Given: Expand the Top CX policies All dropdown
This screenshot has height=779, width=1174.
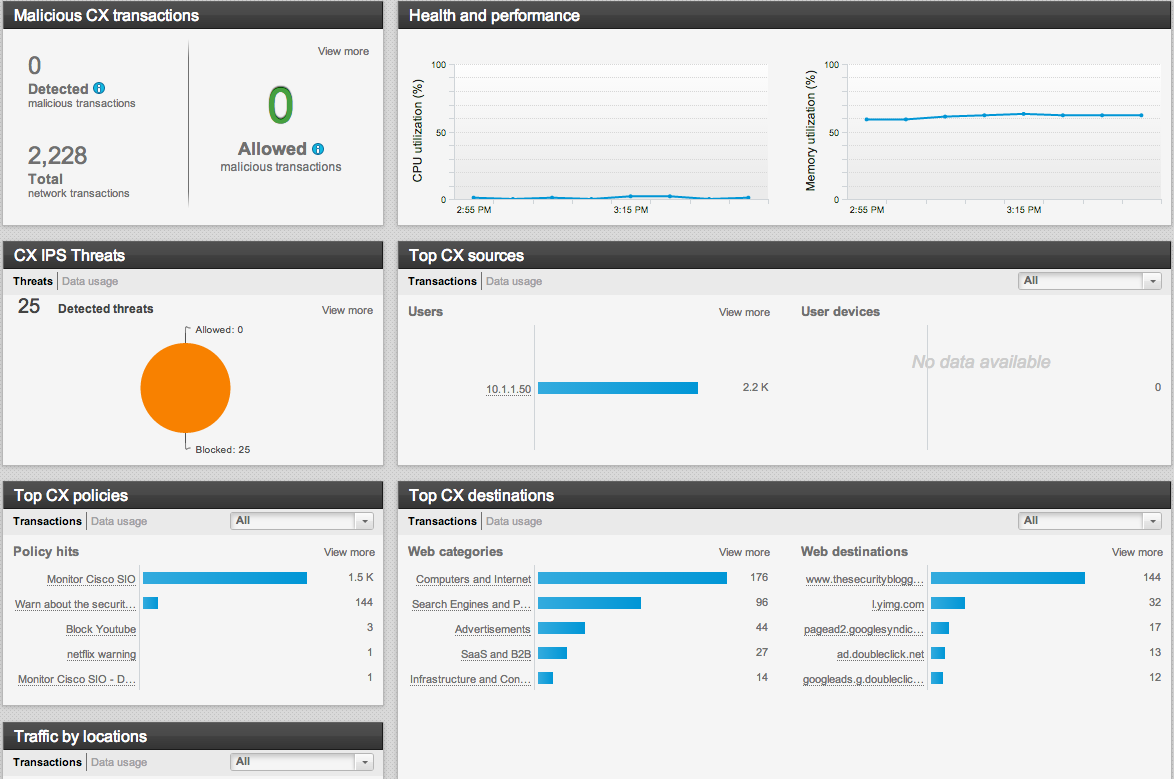Looking at the screenshot, I should (301, 521).
